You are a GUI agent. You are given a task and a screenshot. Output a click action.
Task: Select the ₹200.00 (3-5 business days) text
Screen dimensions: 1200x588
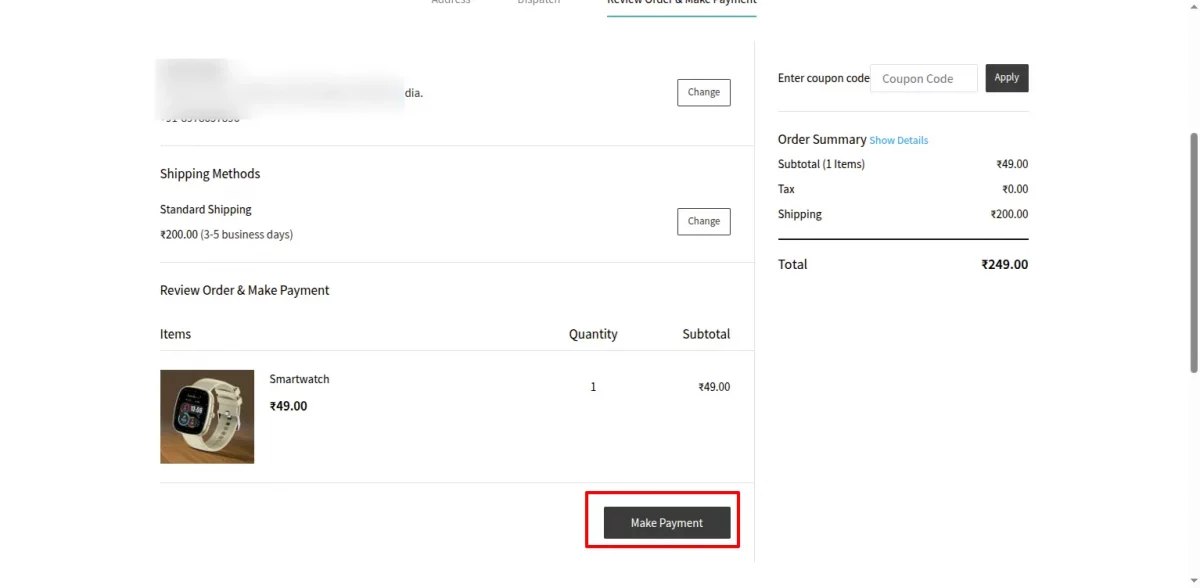coord(226,235)
